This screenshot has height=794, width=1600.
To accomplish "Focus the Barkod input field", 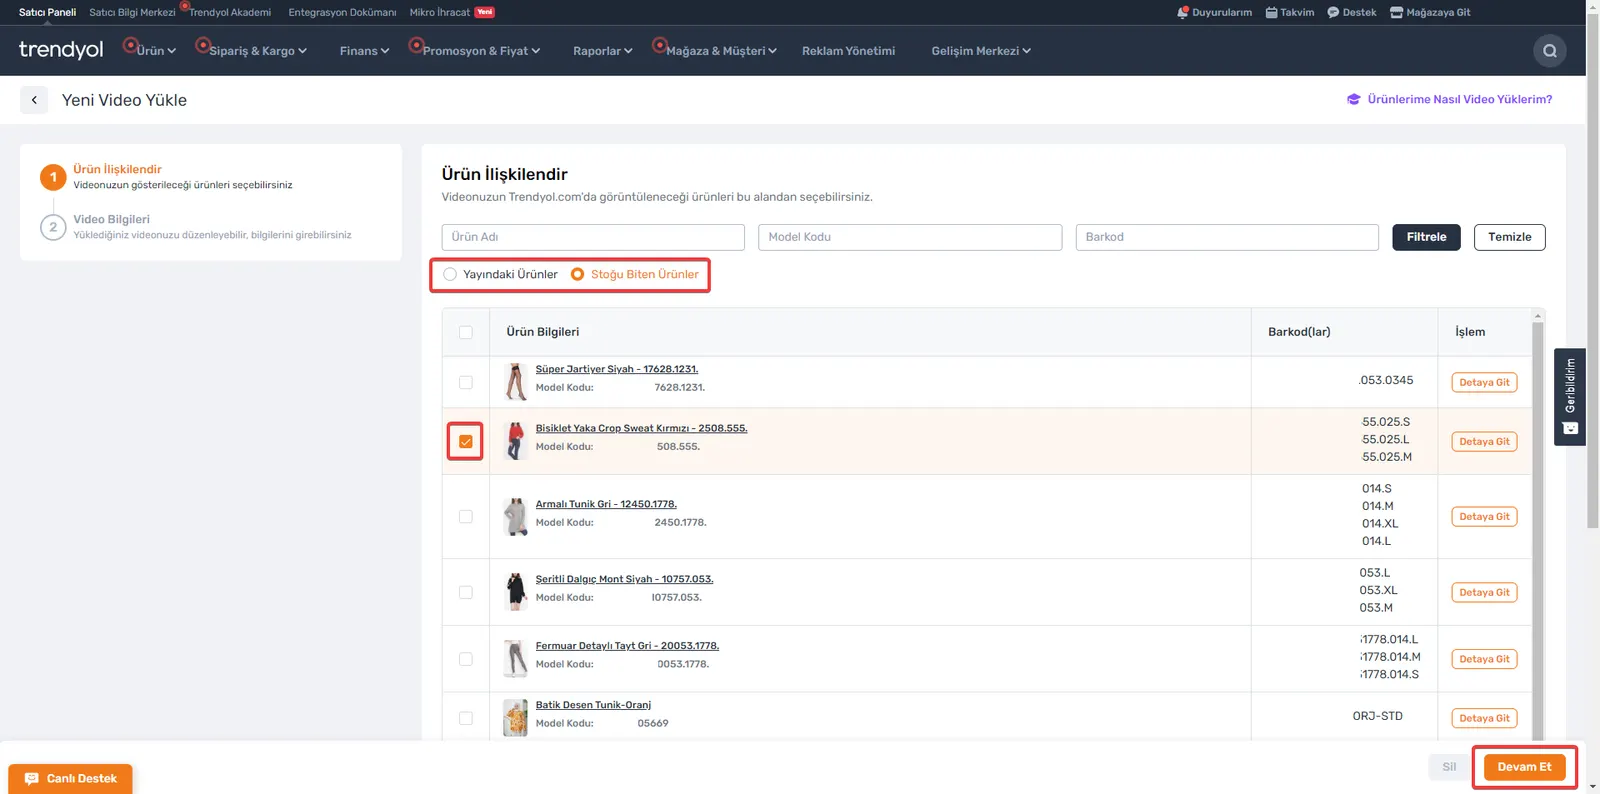I will (1227, 237).
